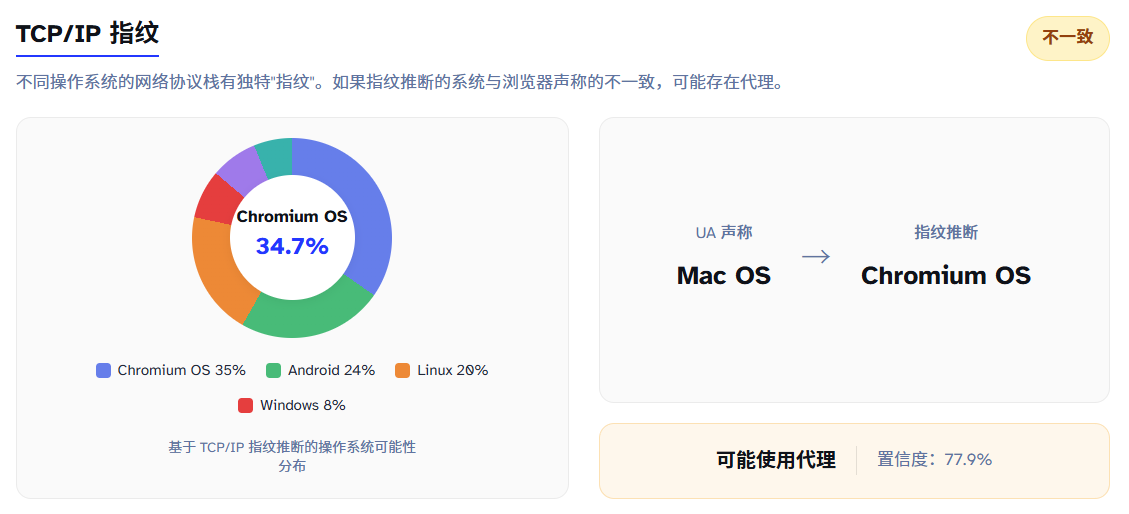Image resolution: width=1129 pixels, height=514 pixels.
Task: Click the blue Chromium OS legend swatch
Action: (x=104, y=371)
